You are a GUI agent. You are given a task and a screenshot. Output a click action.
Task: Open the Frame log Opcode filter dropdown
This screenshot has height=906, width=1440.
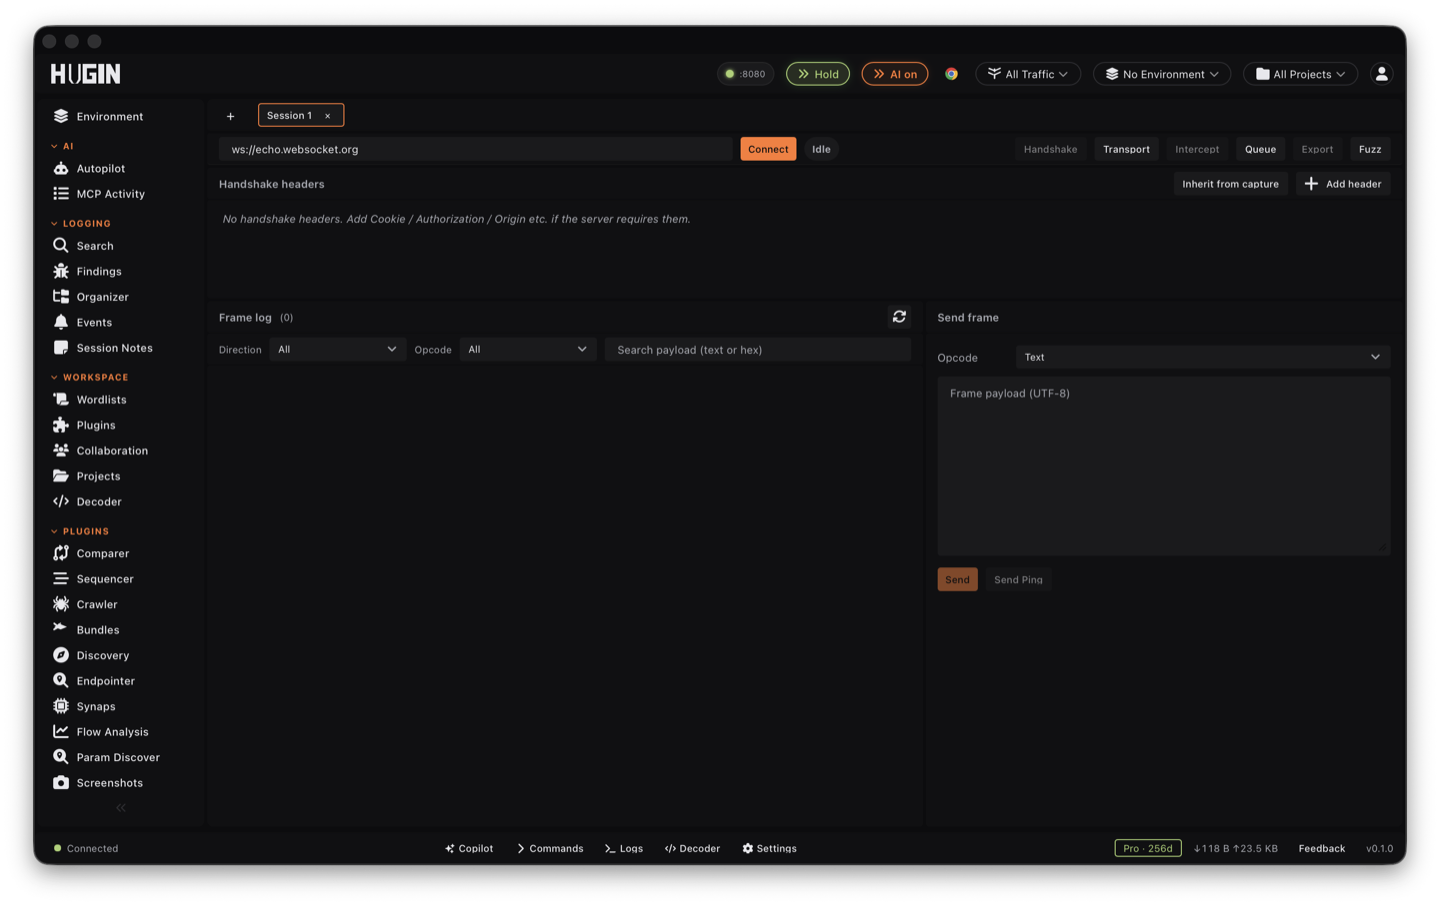528,349
